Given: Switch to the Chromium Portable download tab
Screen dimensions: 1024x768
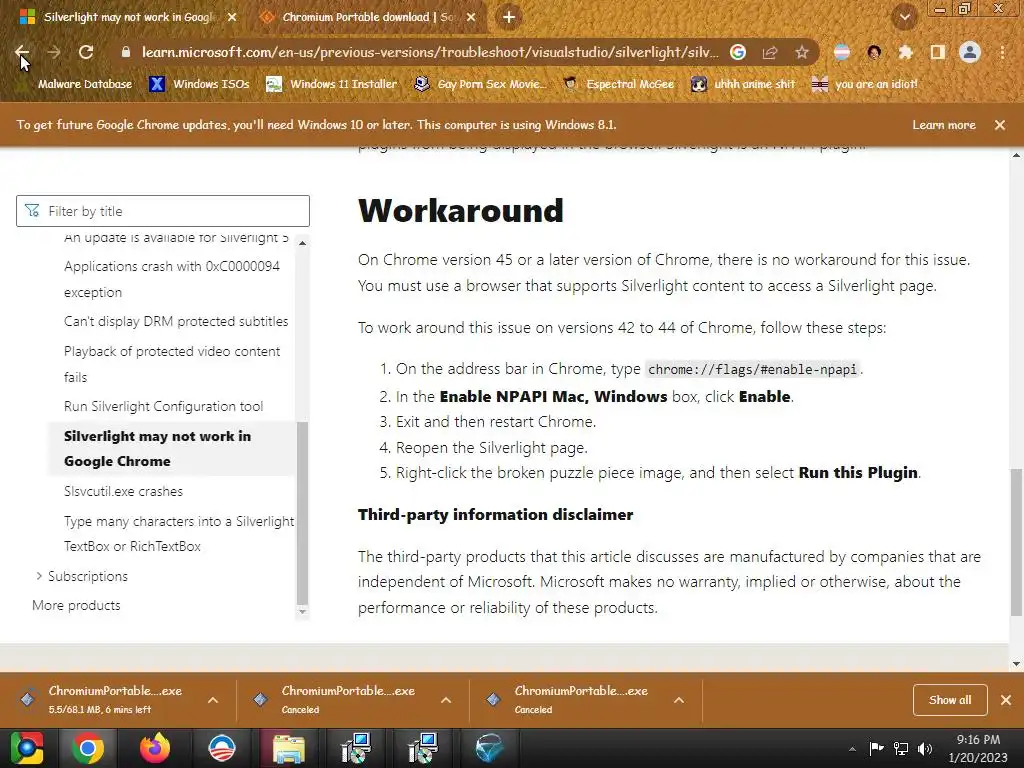Looking at the screenshot, I should point(369,17).
